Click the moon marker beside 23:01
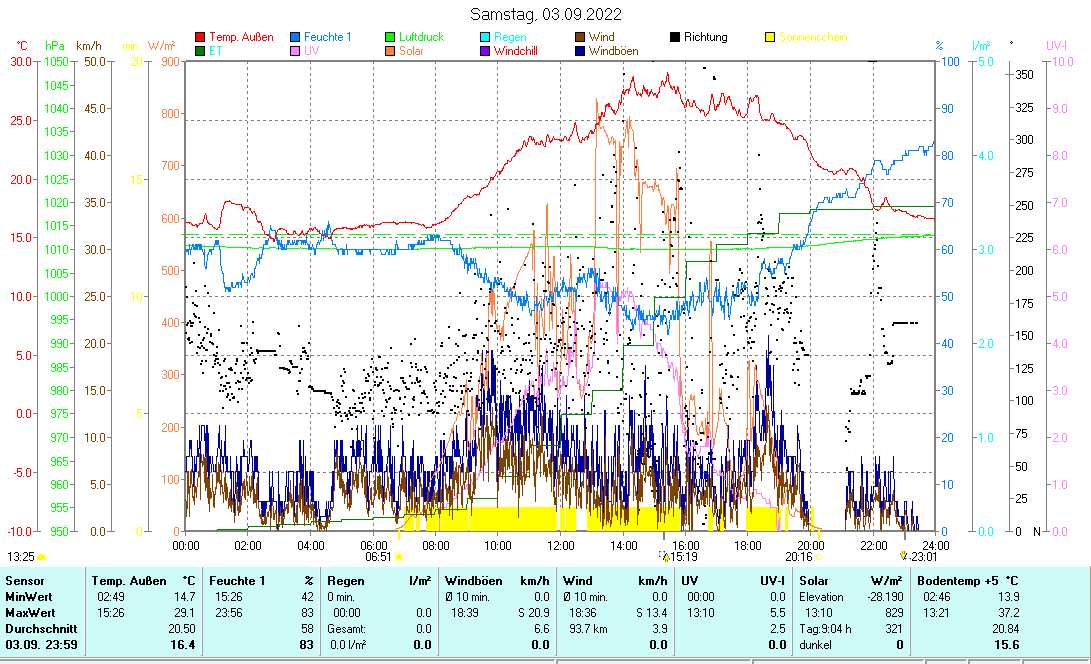Screen dimensions: 1091x664 tap(904, 555)
